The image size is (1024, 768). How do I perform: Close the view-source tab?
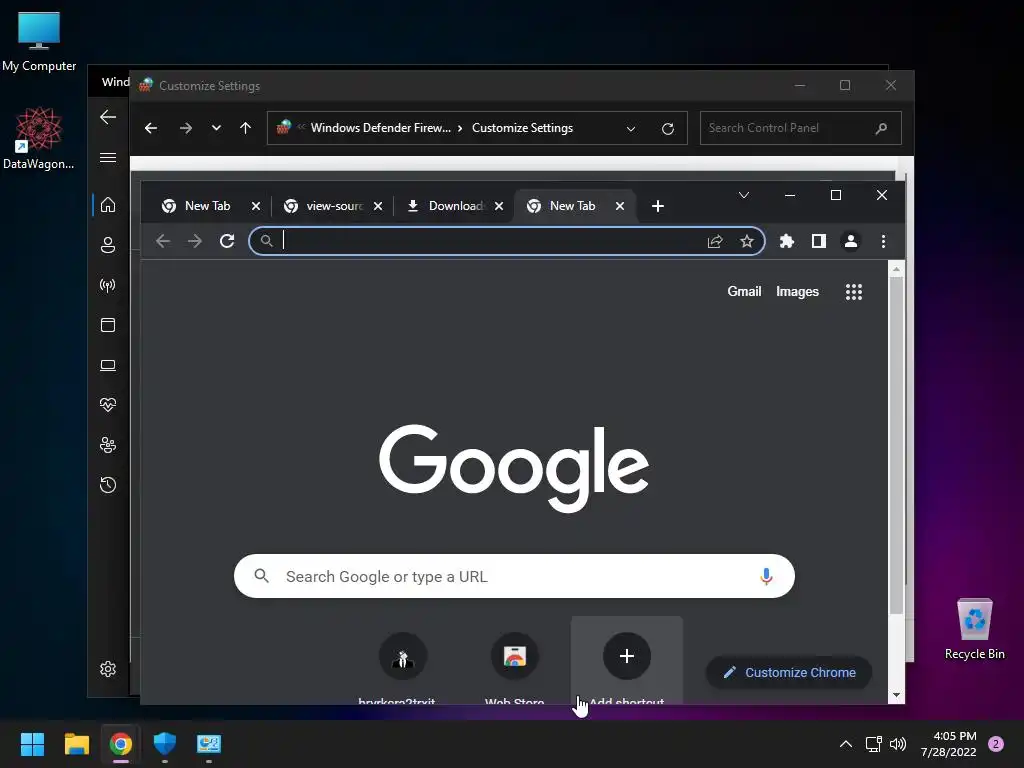point(377,206)
